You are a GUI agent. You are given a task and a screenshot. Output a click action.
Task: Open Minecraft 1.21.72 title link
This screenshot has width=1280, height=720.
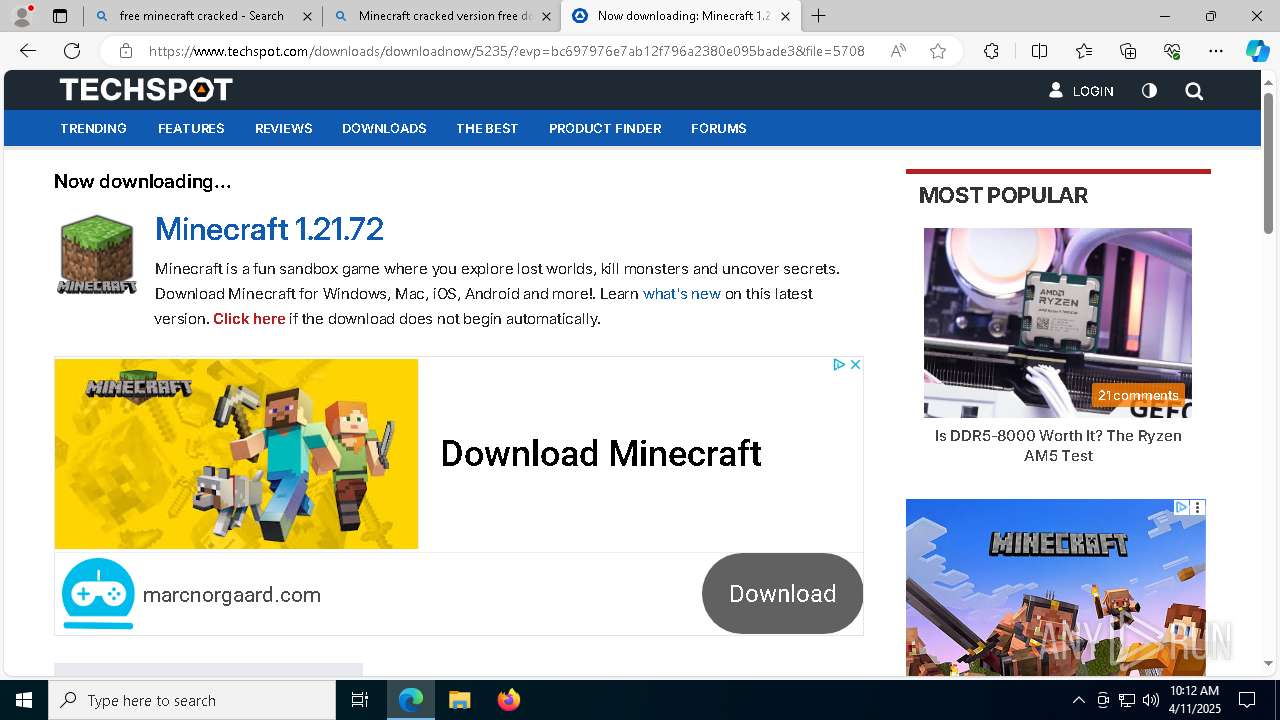pyautogui.click(x=269, y=229)
